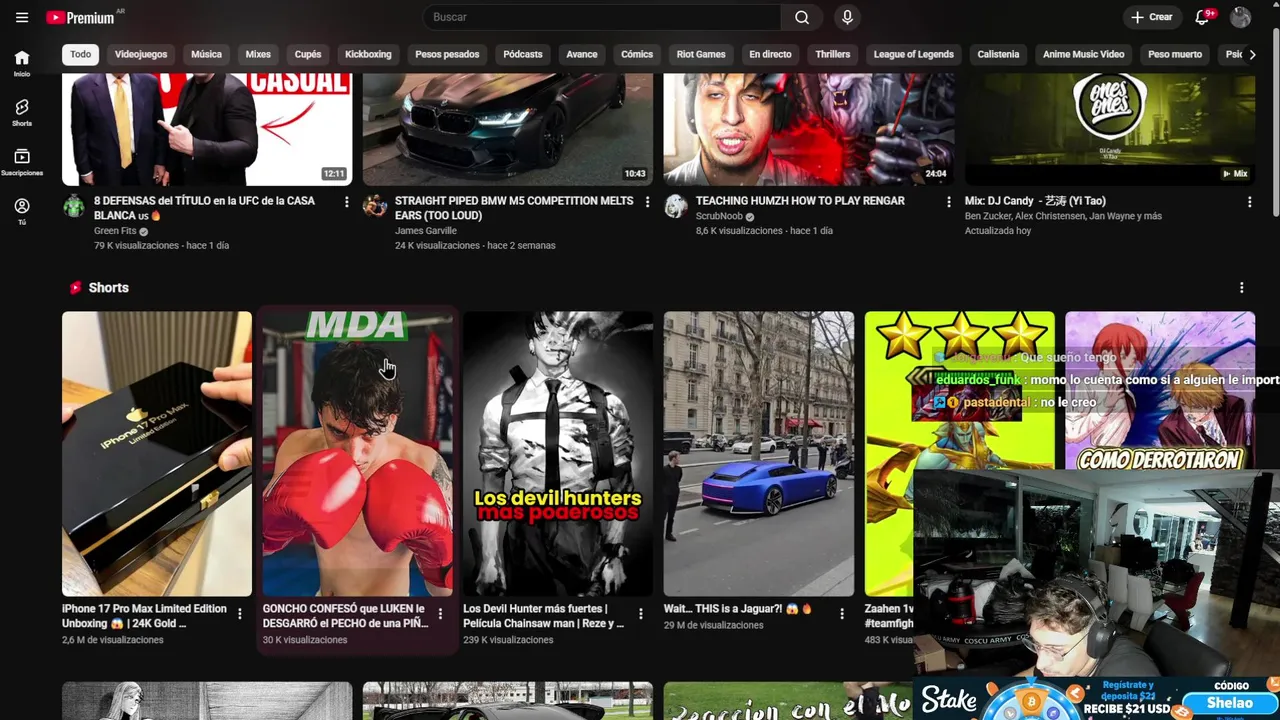Click the search magnifier button

[802, 17]
